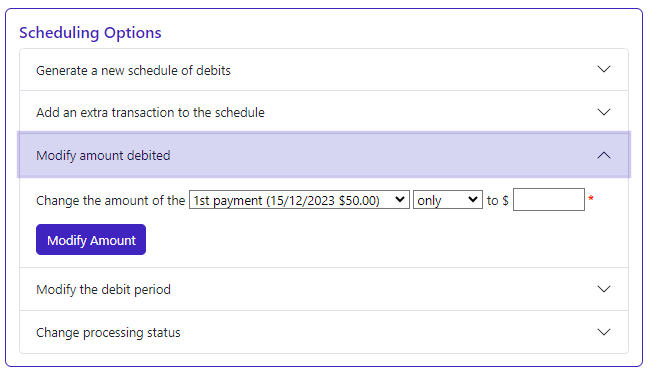Collapse Modify amount debited using the up chevron
Image resolution: width=651 pixels, height=371 pixels.
(x=604, y=155)
